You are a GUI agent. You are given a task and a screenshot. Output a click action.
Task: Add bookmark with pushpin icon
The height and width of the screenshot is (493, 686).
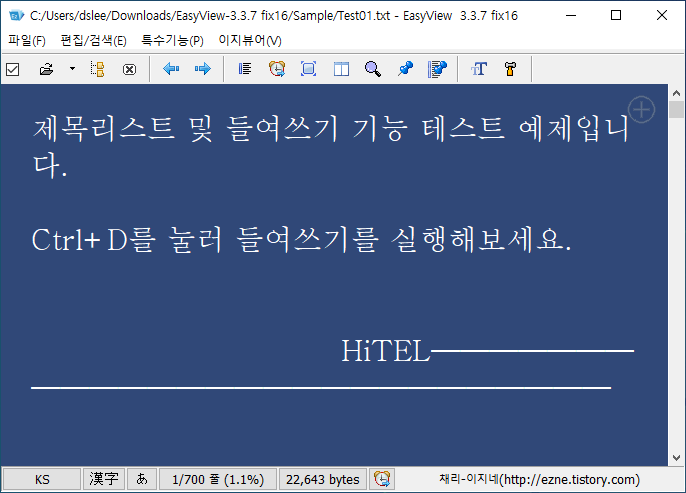pos(405,69)
